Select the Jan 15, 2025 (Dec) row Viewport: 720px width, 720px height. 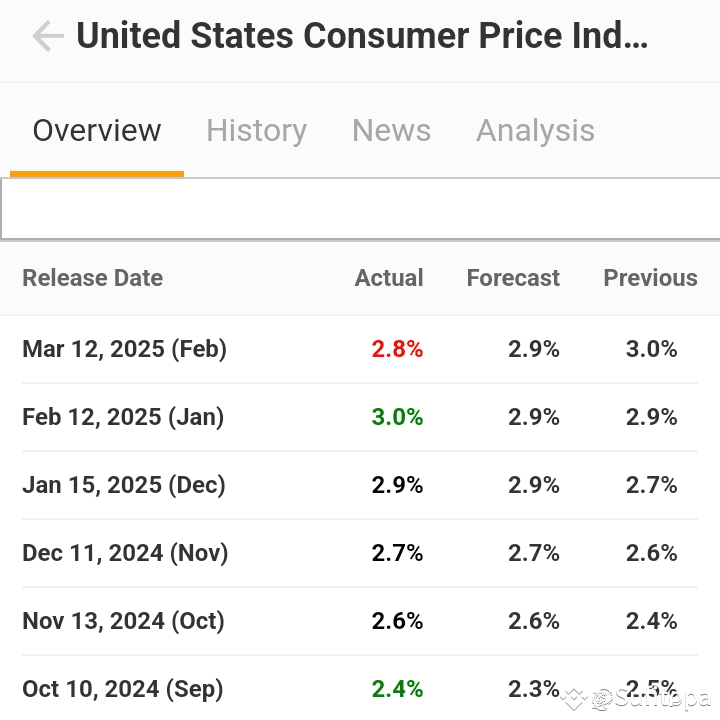point(360,485)
